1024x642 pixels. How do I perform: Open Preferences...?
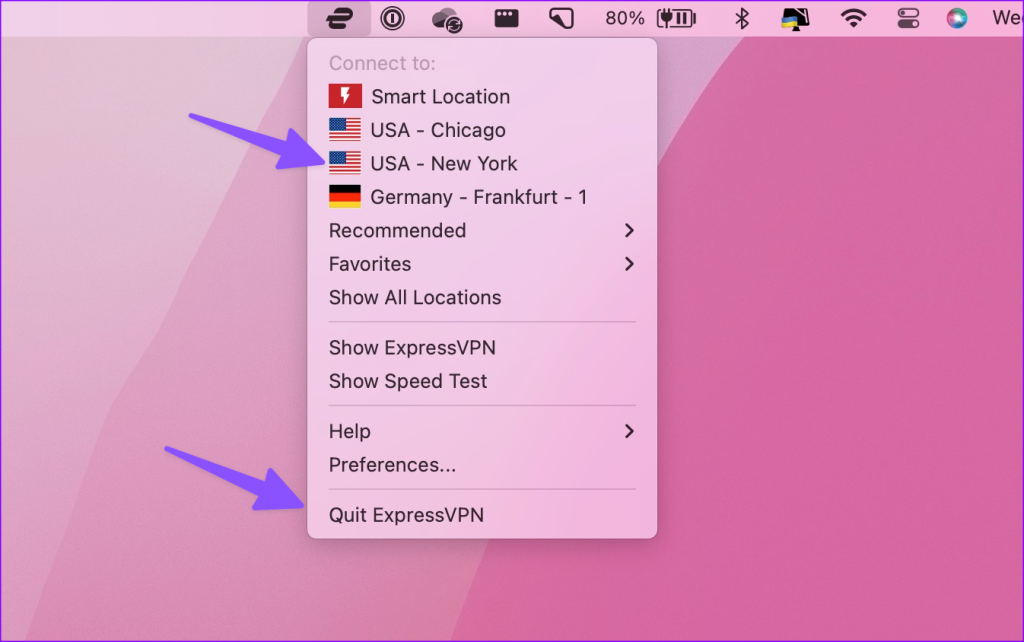pyautogui.click(x=482, y=464)
